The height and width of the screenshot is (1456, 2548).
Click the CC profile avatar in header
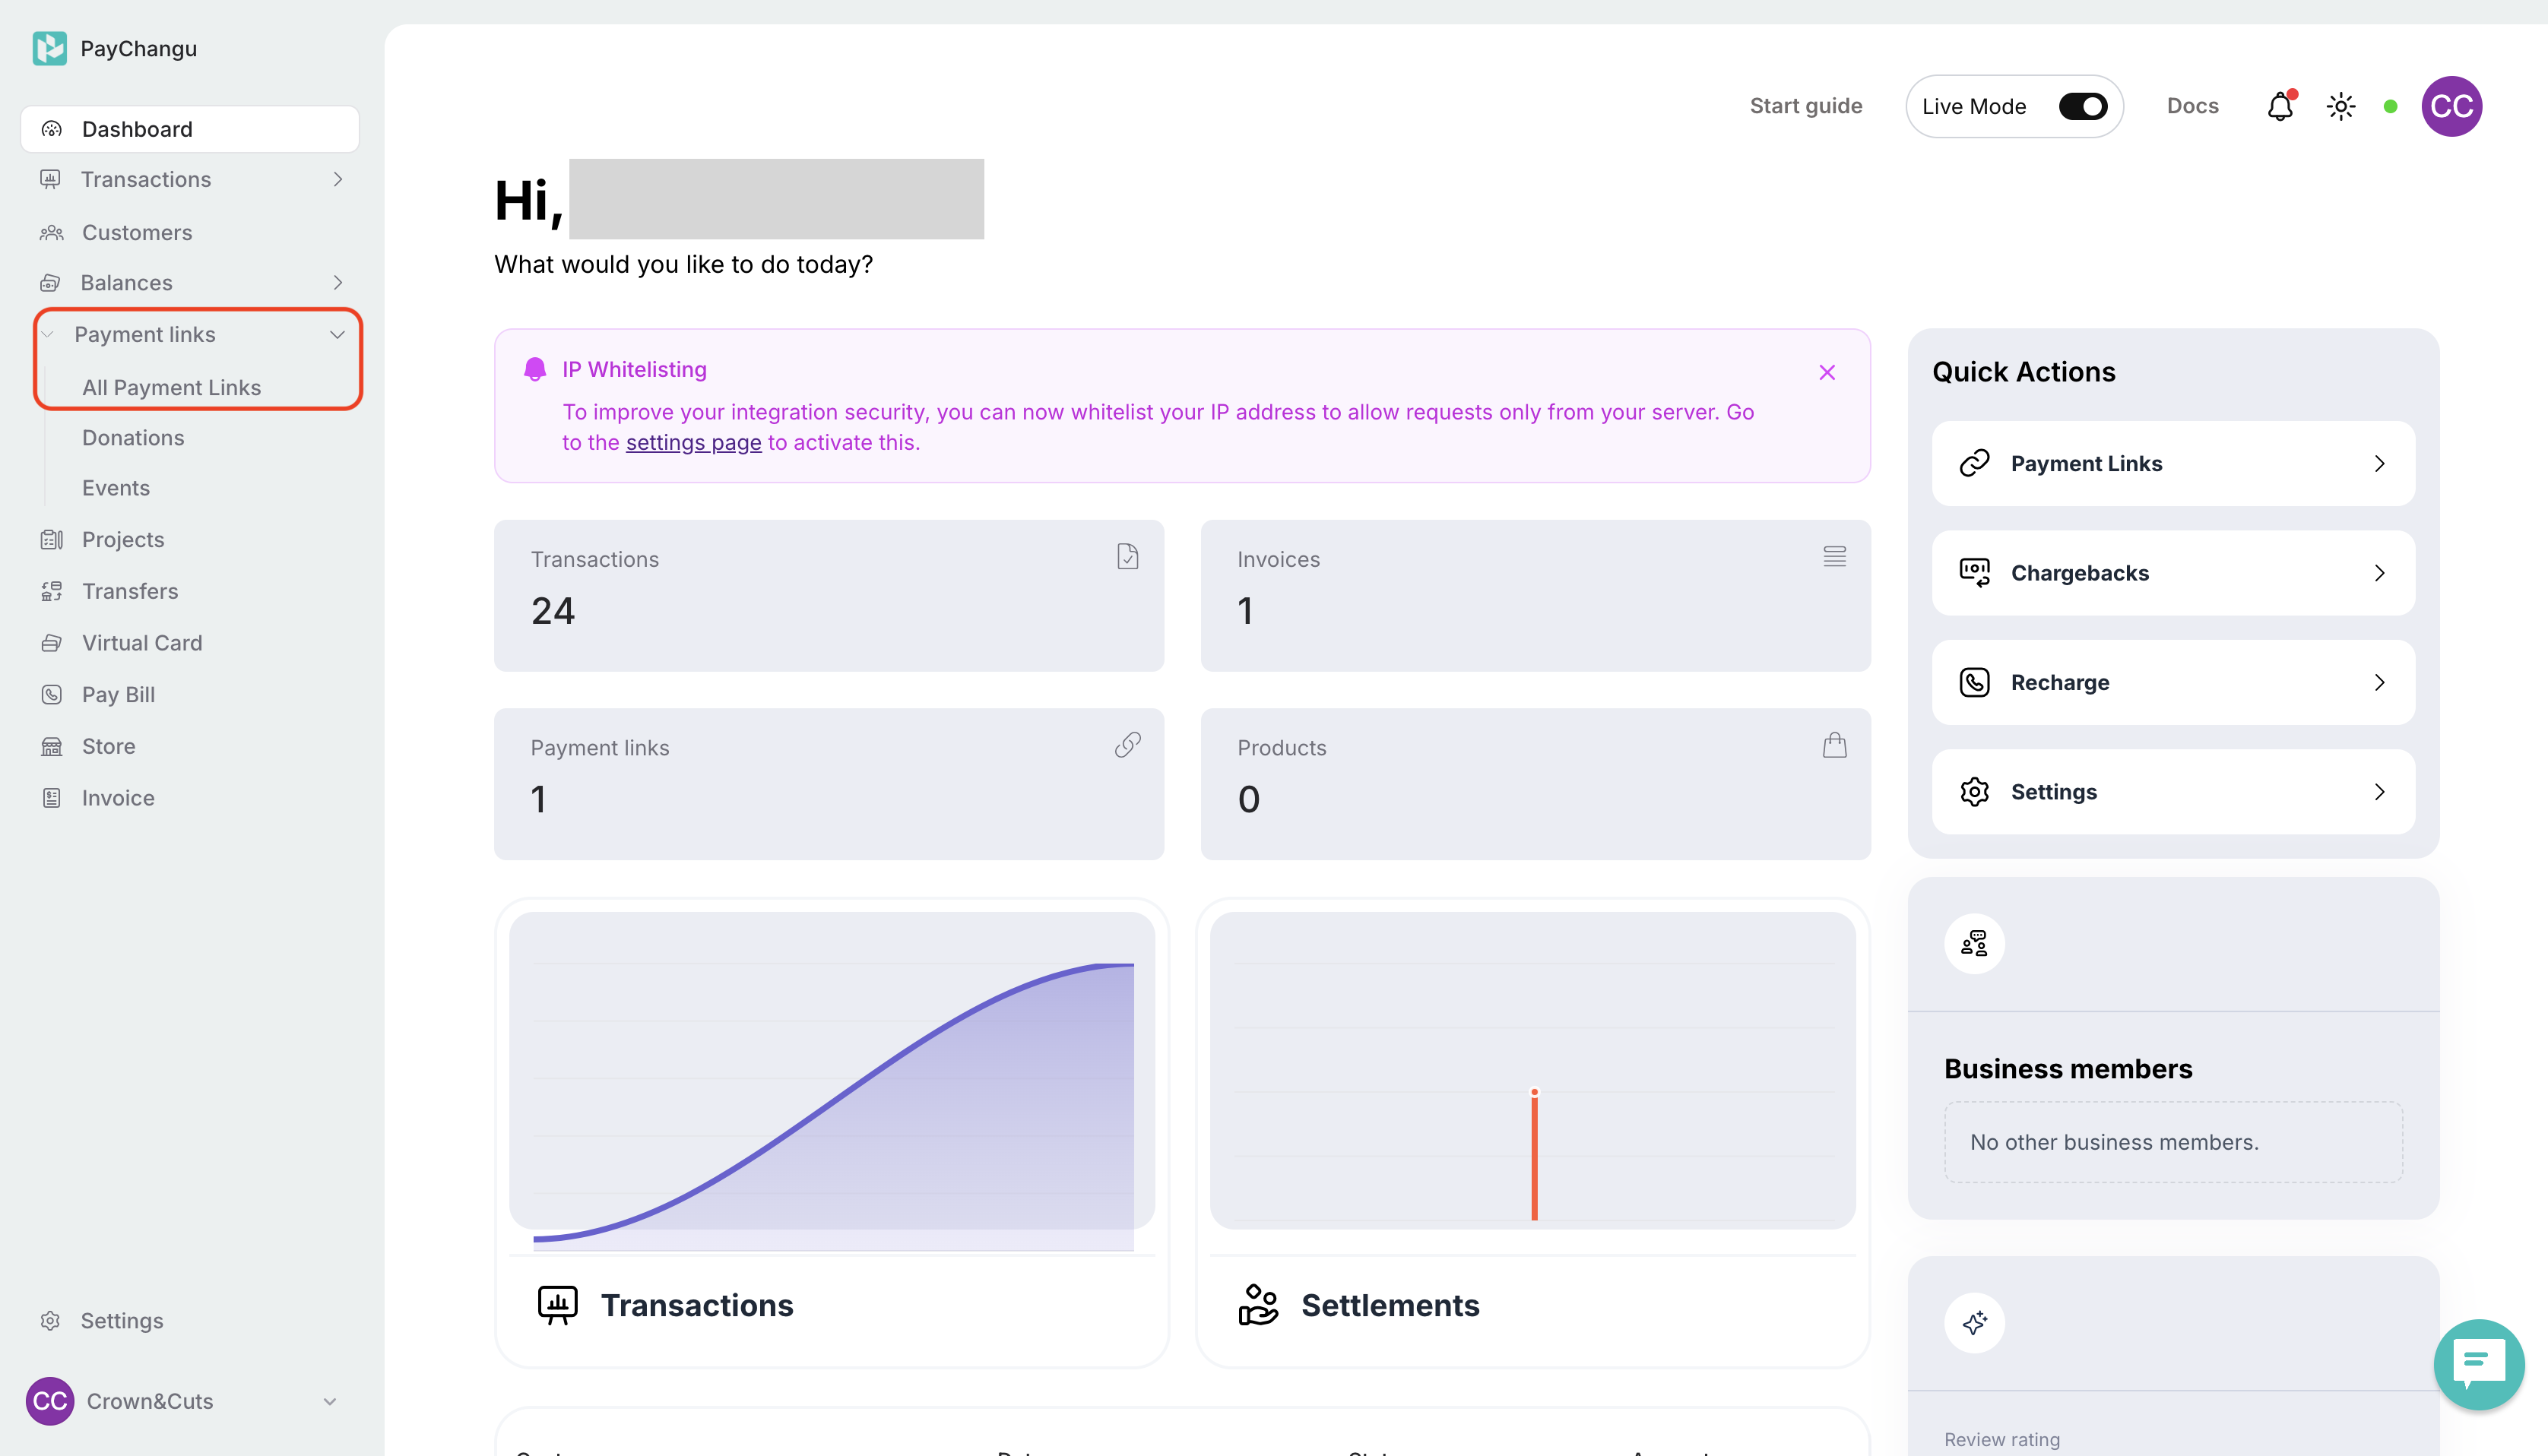point(2451,106)
